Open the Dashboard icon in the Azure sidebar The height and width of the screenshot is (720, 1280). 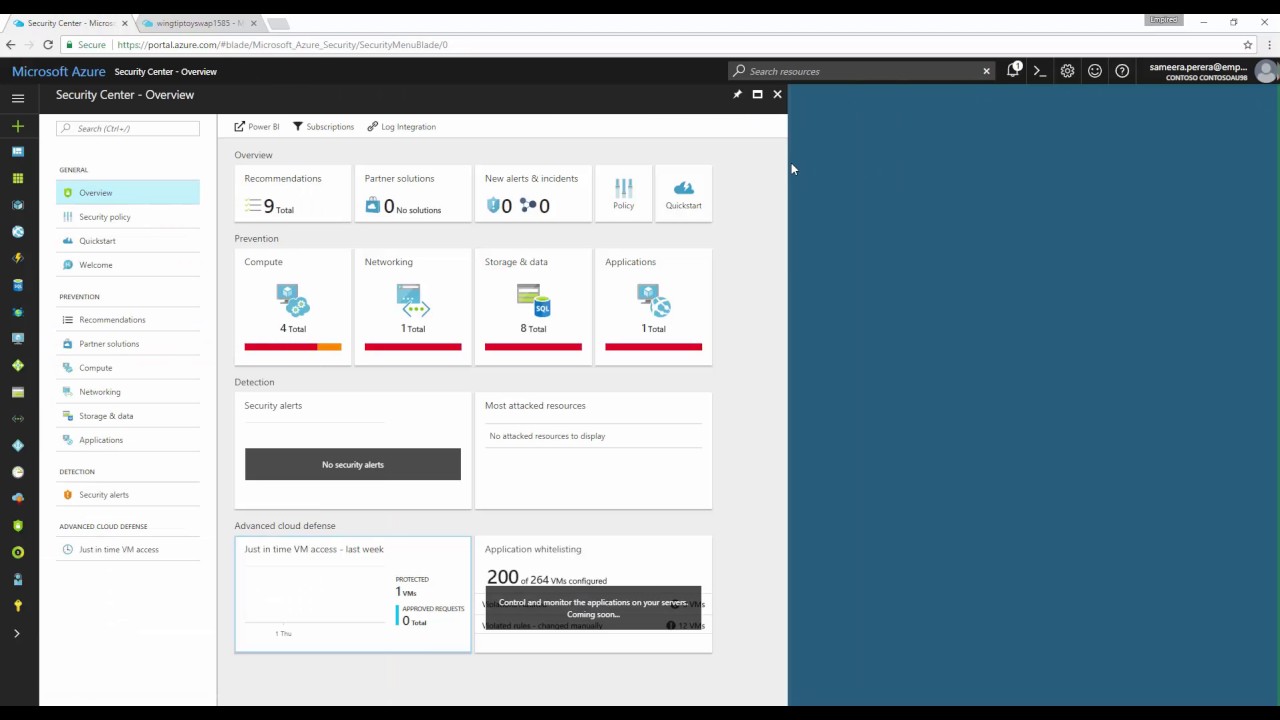click(18, 152)
